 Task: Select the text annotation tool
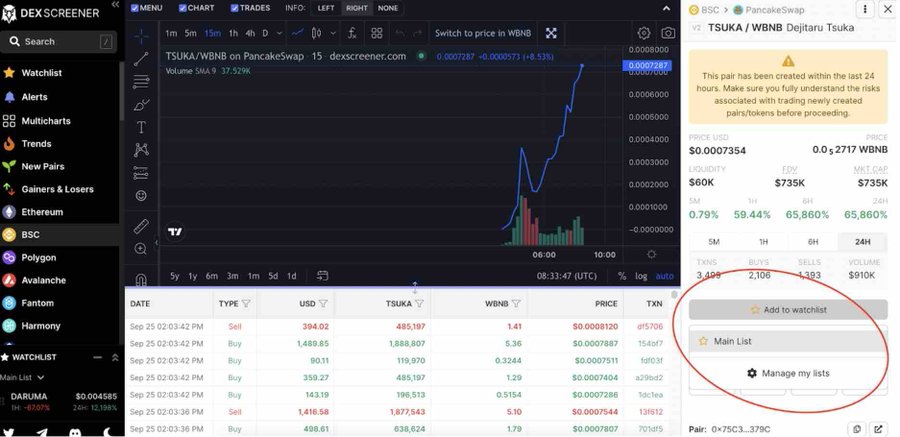point(141,127)
